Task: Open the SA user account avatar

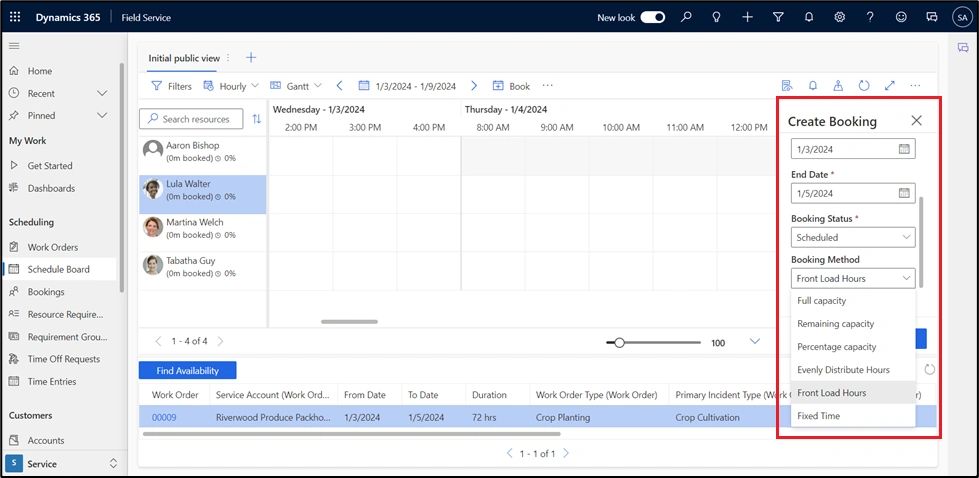Action: [x=962, y=17]
